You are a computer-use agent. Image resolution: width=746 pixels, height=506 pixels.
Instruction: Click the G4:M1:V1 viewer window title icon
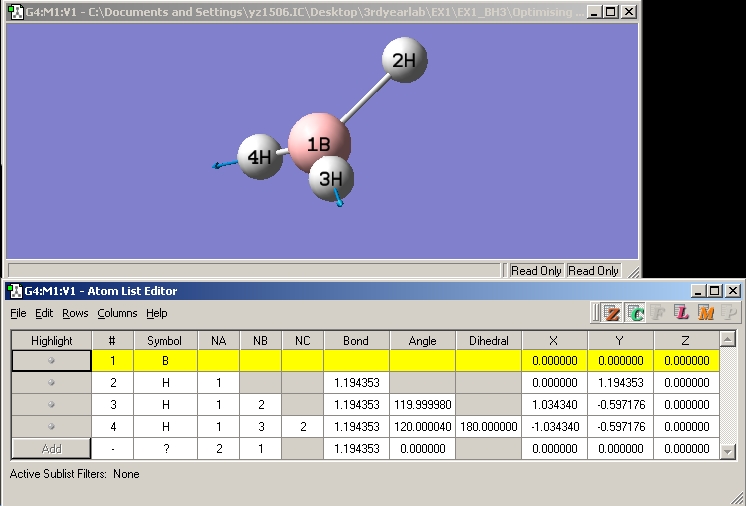(16, 11)
